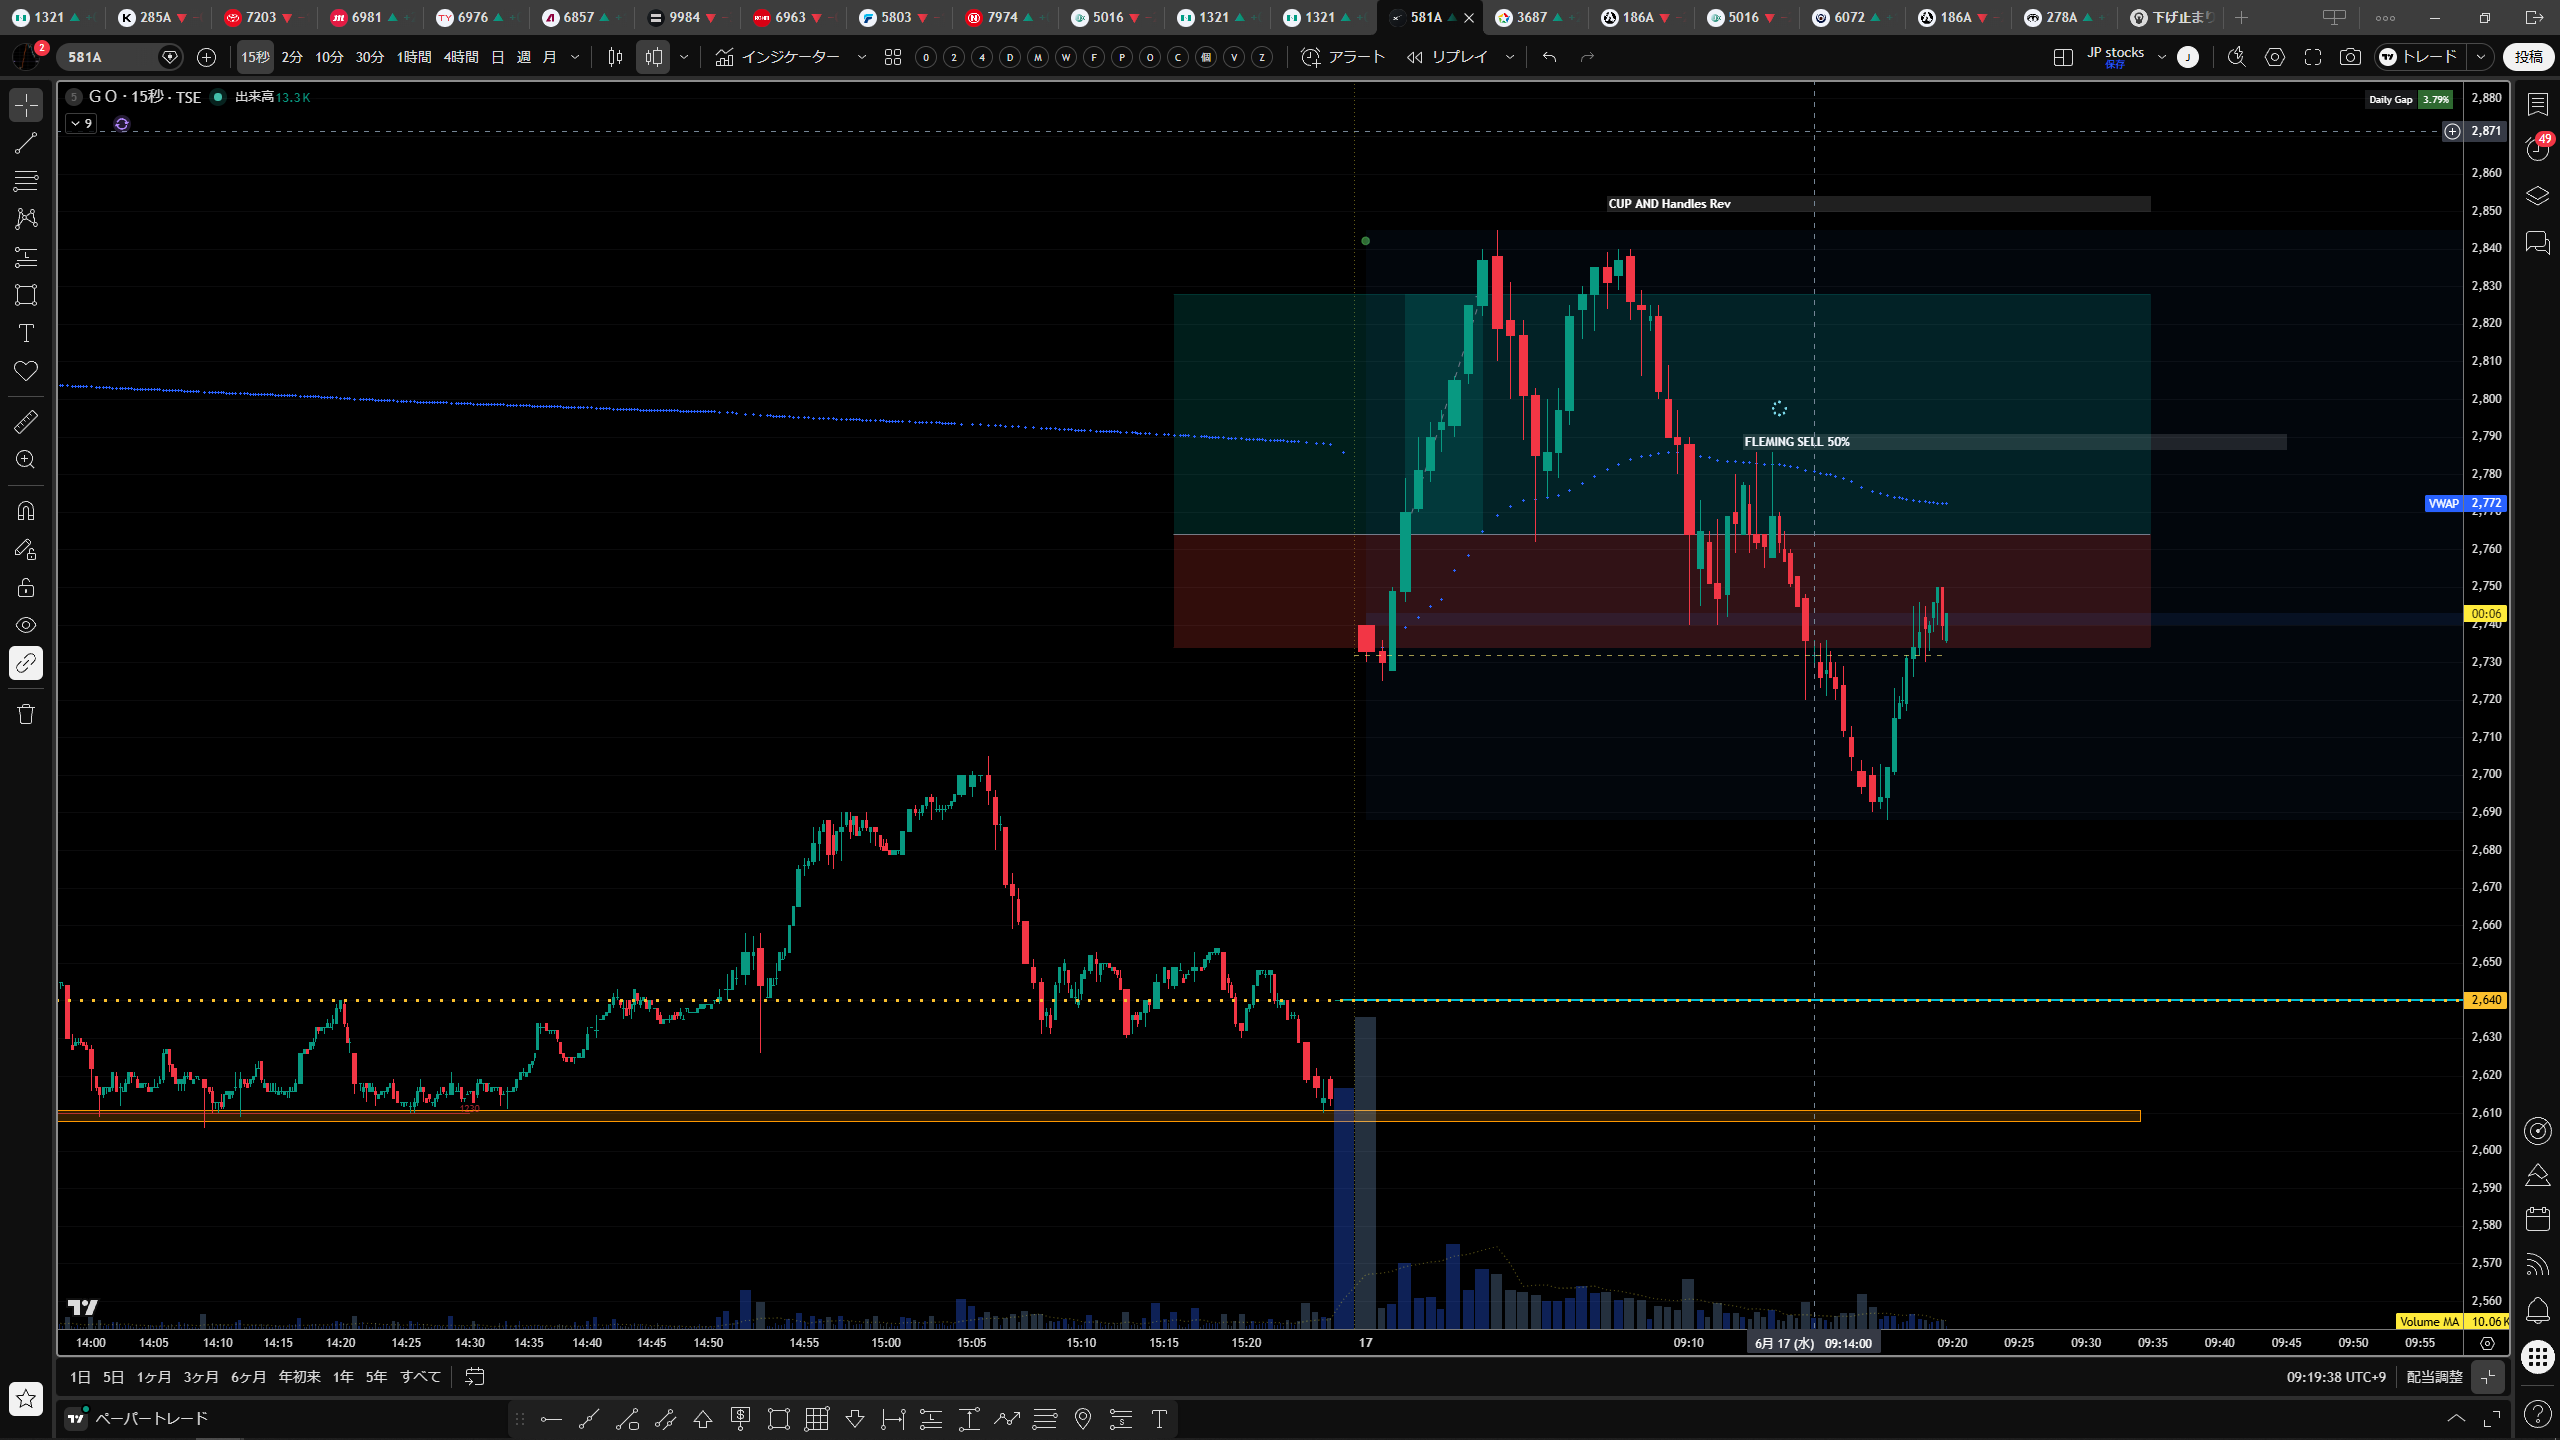Select the ruler measure tool
2560x1440 pixels.
[26, 422]
